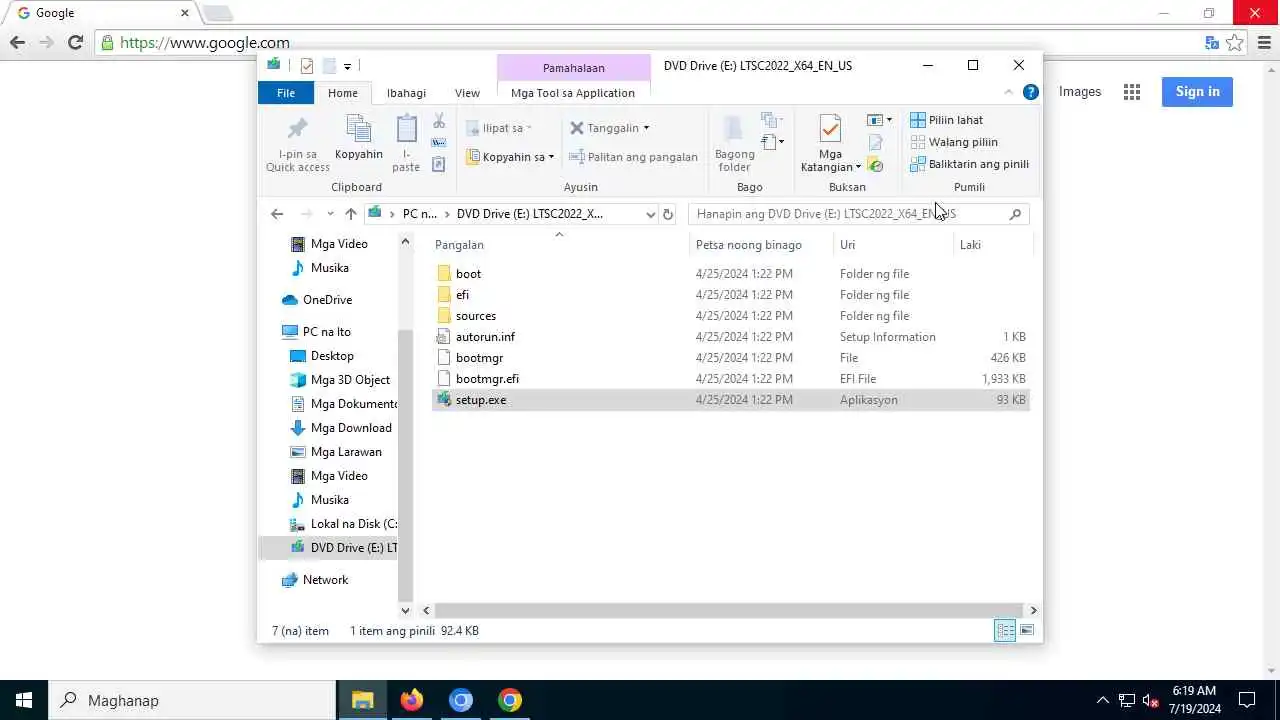
Task: Click the I-paste clipboard icon
Action: 406,129
